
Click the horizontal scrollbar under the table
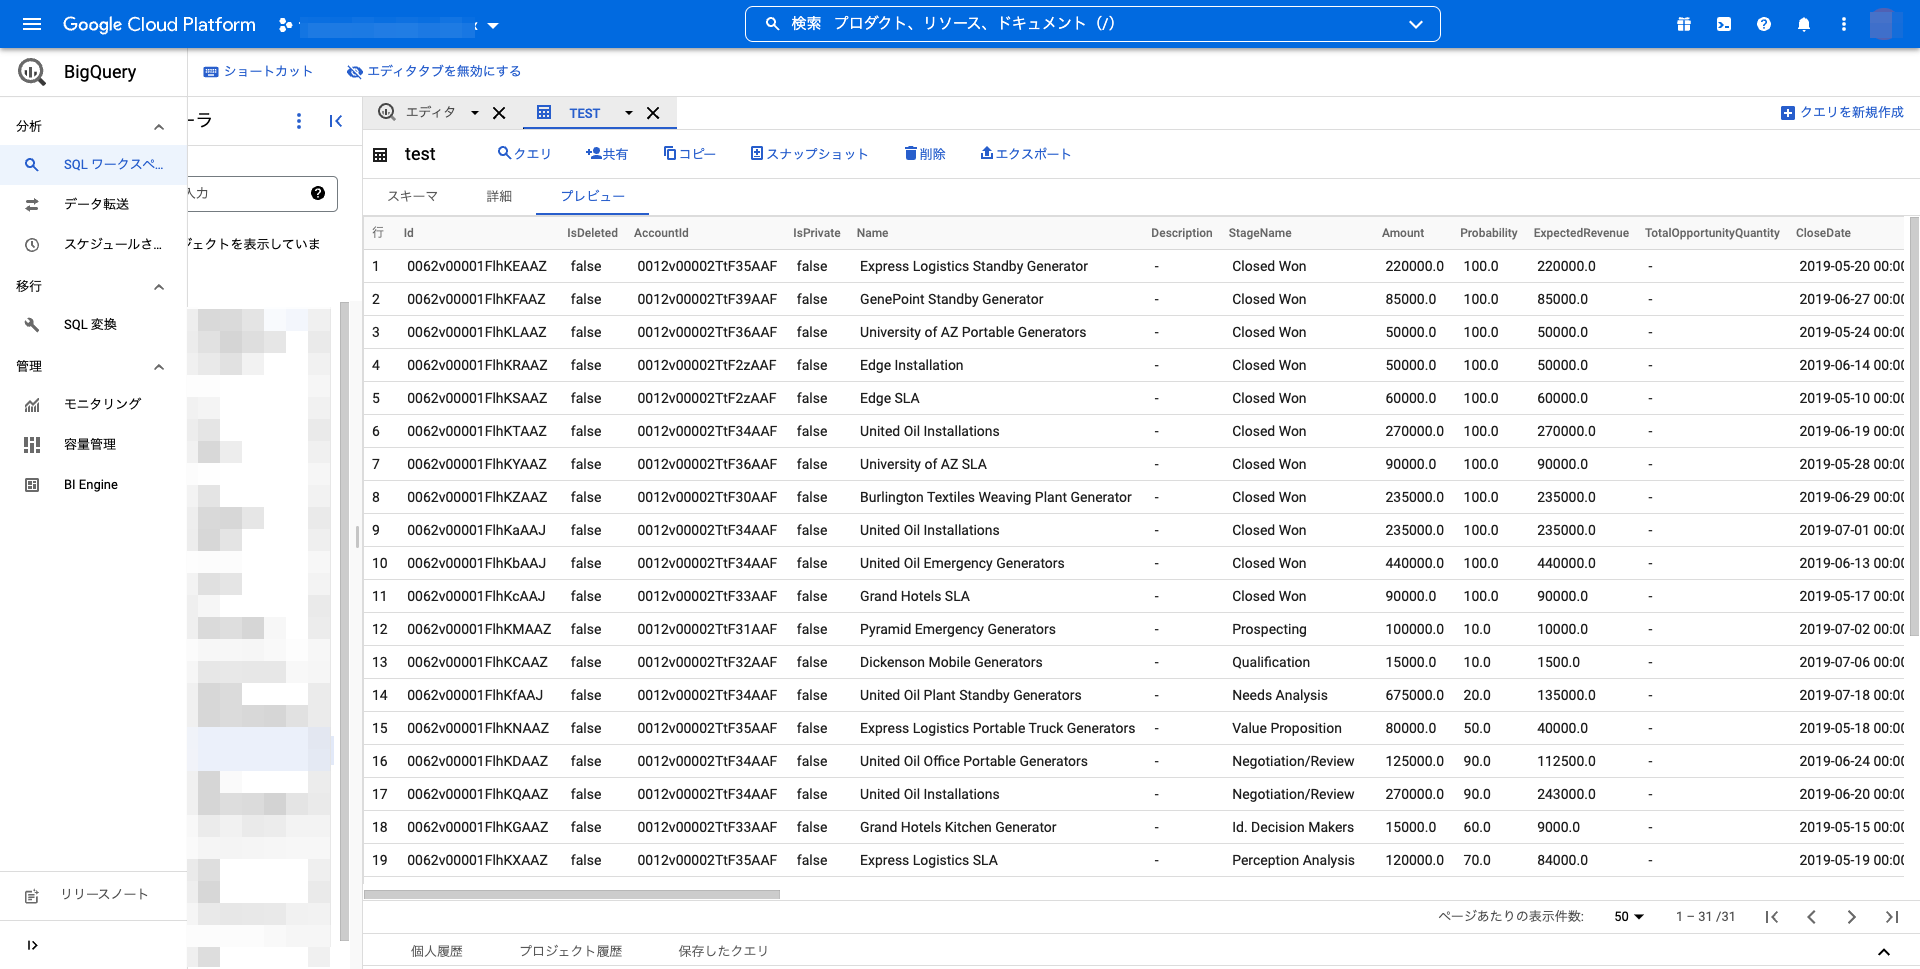(x=572, y=895)
